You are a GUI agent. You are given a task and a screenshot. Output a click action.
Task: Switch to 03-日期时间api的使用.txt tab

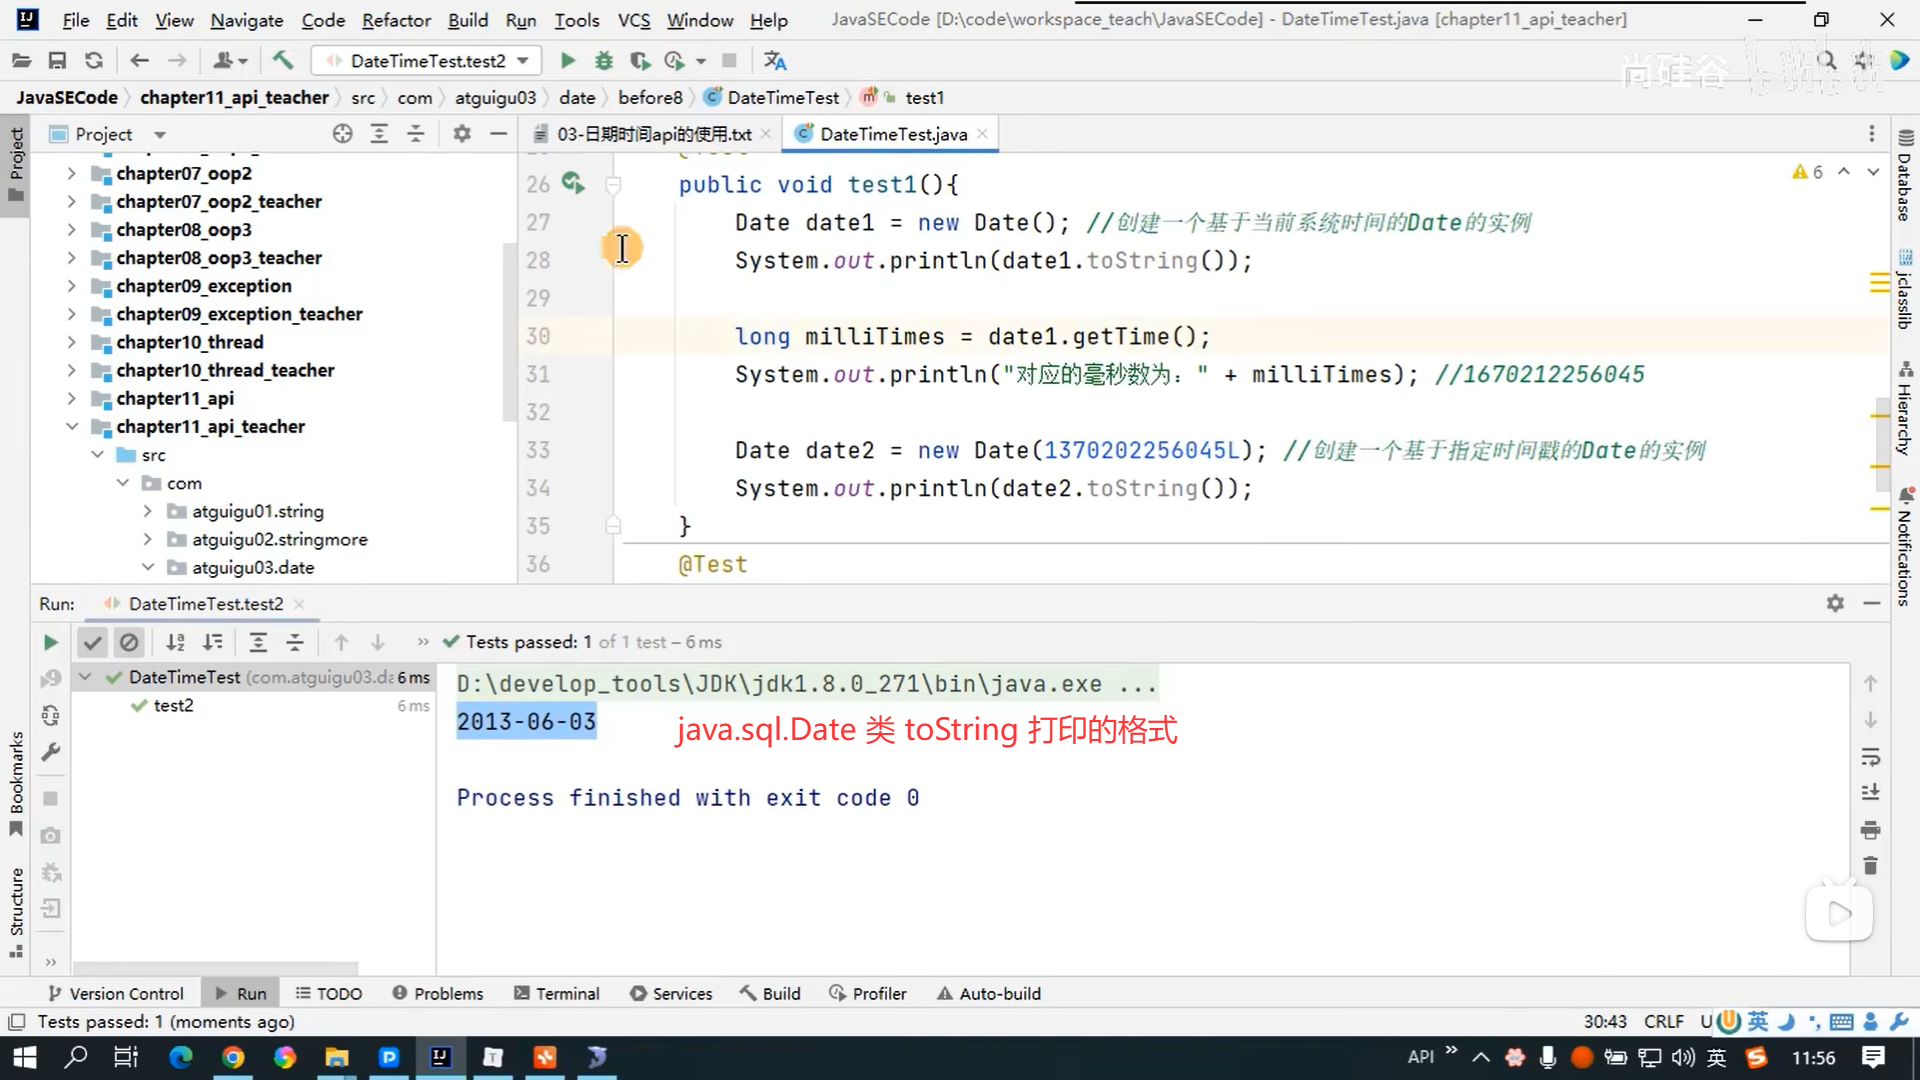point(653,134)
